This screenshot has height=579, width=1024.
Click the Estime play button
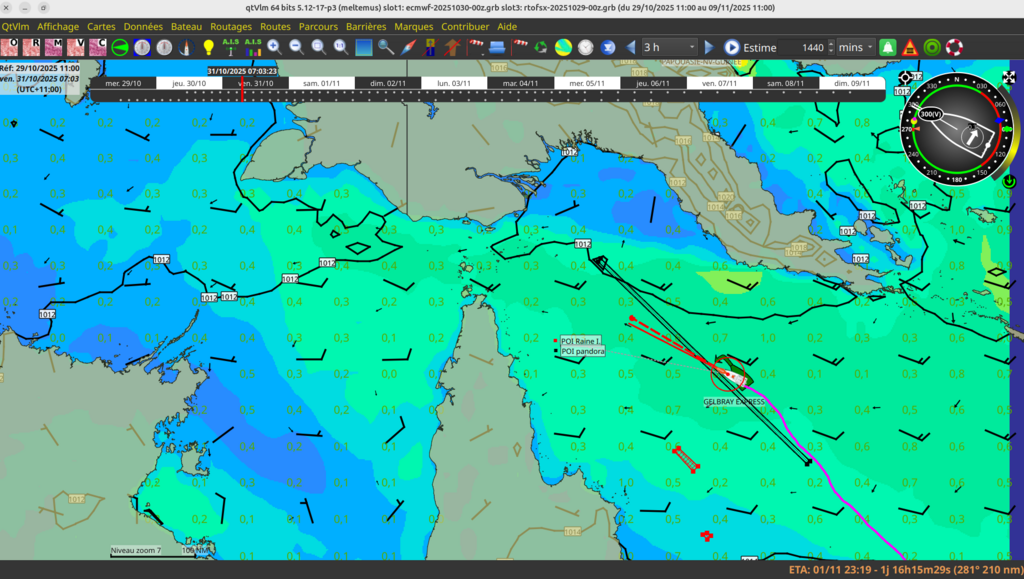[x=731, y=47]
